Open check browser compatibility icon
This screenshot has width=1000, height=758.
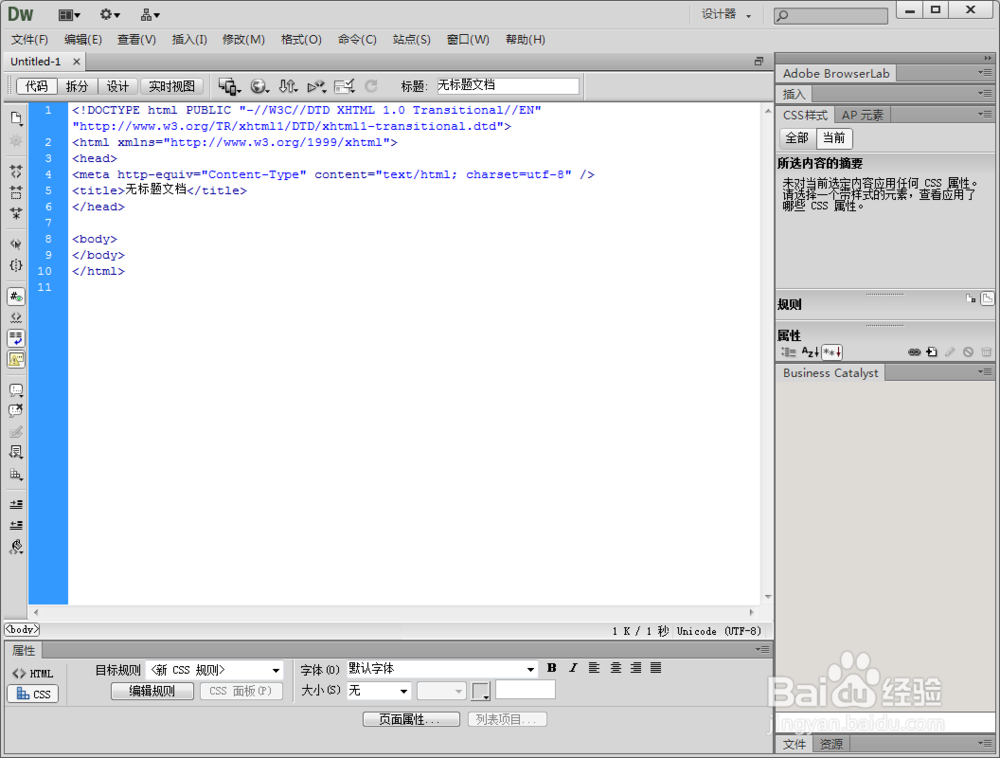344,86
